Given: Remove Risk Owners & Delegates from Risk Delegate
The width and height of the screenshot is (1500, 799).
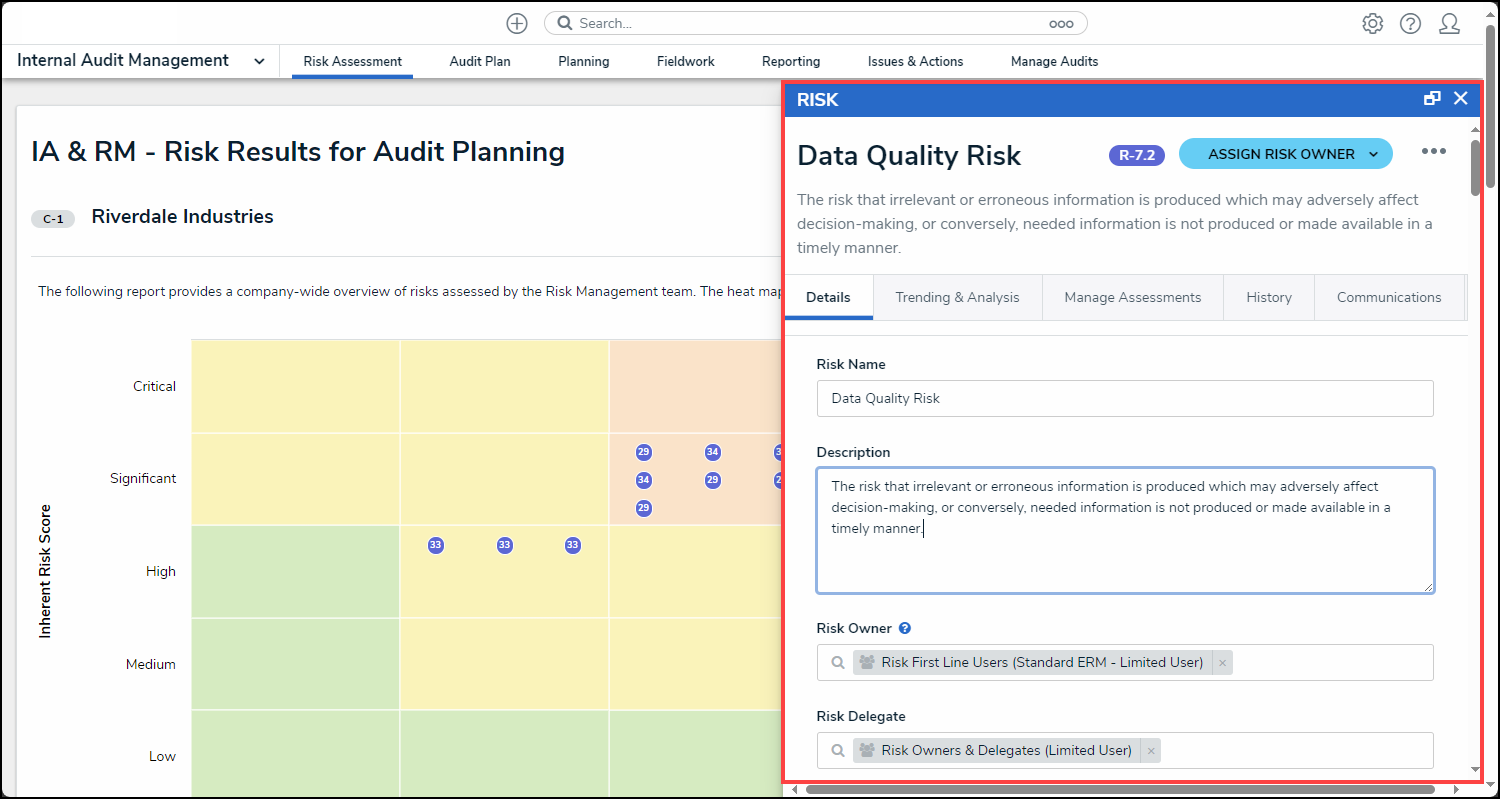Looking at the screenshot, I should (x=1151, y=751).
